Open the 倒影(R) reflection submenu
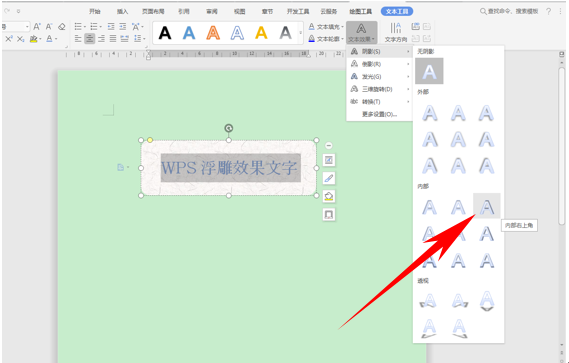 click(x=380, y=64)
